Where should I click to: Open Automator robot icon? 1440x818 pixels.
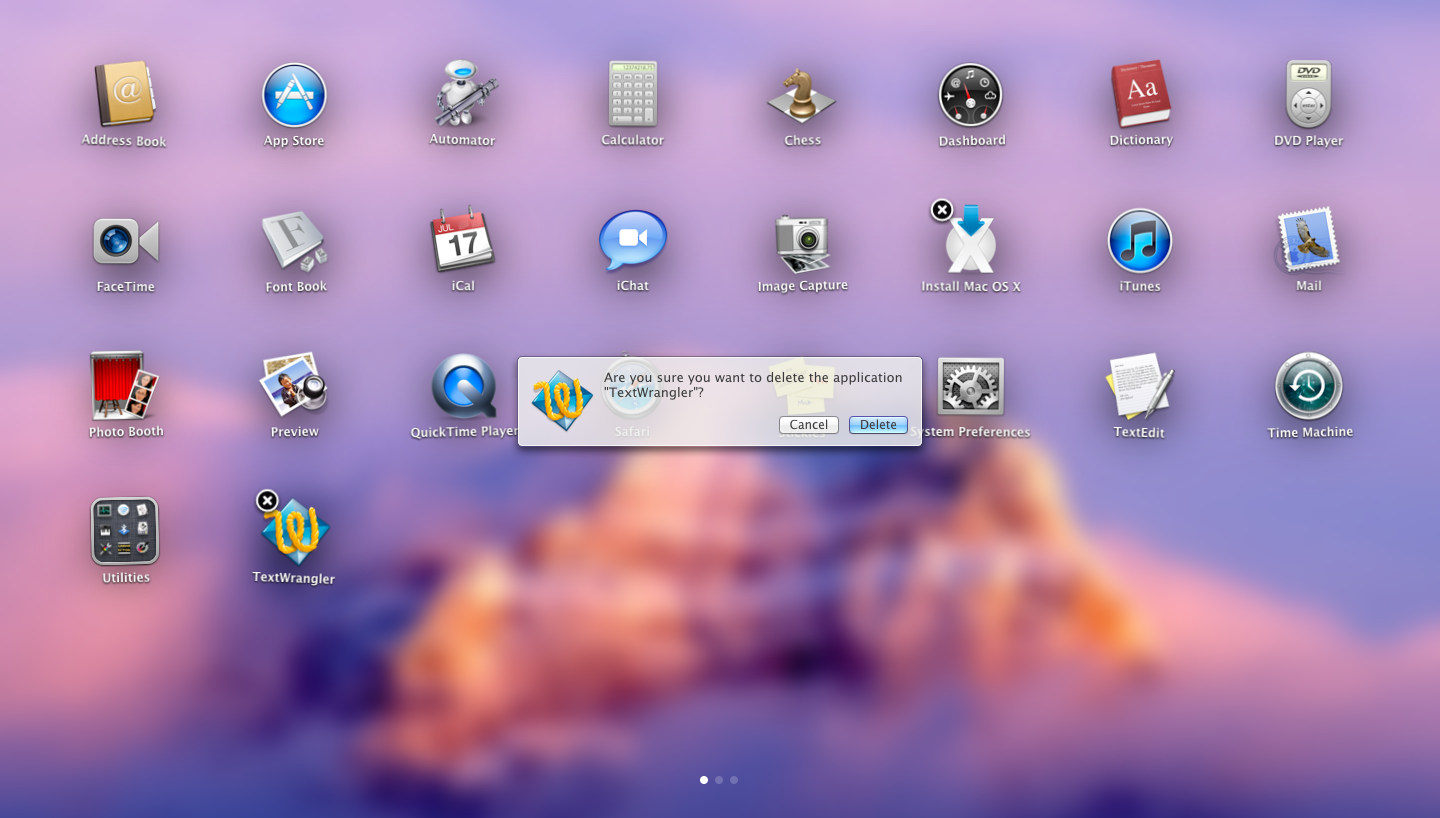pyautogui.click(x=463, y=94)
